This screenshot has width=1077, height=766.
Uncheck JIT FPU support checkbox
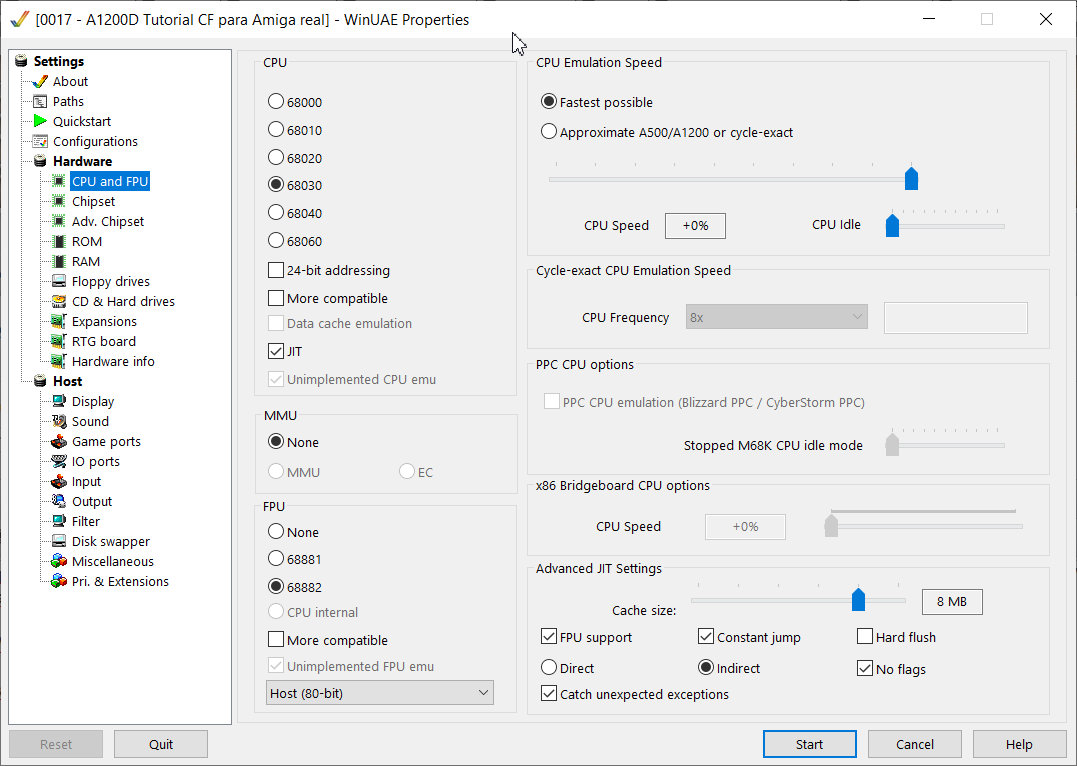click(x=548, y=636)
